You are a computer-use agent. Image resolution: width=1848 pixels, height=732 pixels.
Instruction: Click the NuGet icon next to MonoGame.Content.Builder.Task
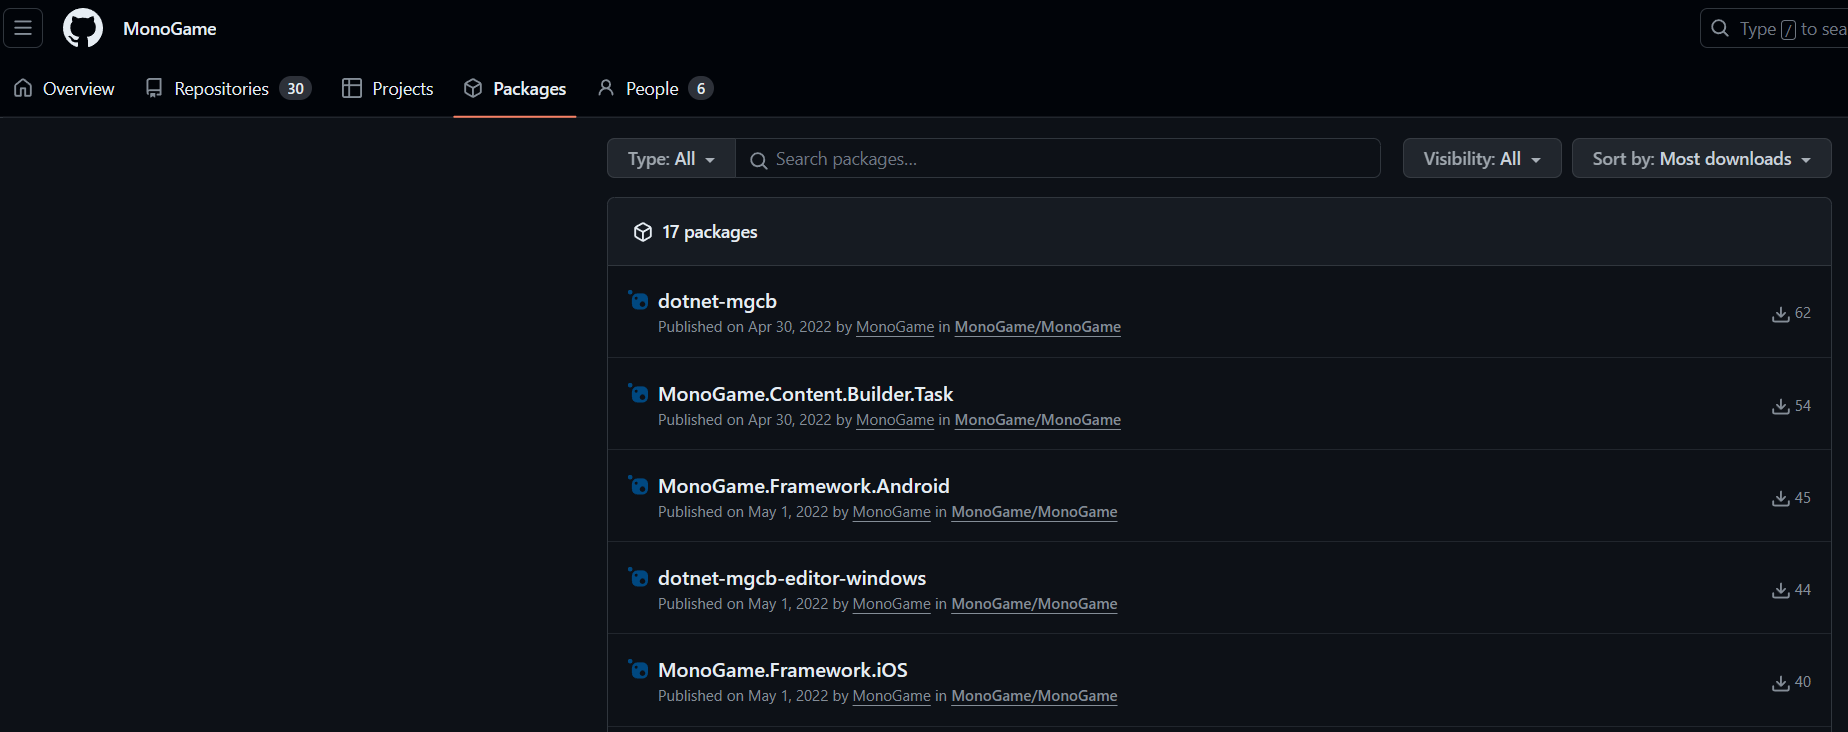tap(638, 393)
